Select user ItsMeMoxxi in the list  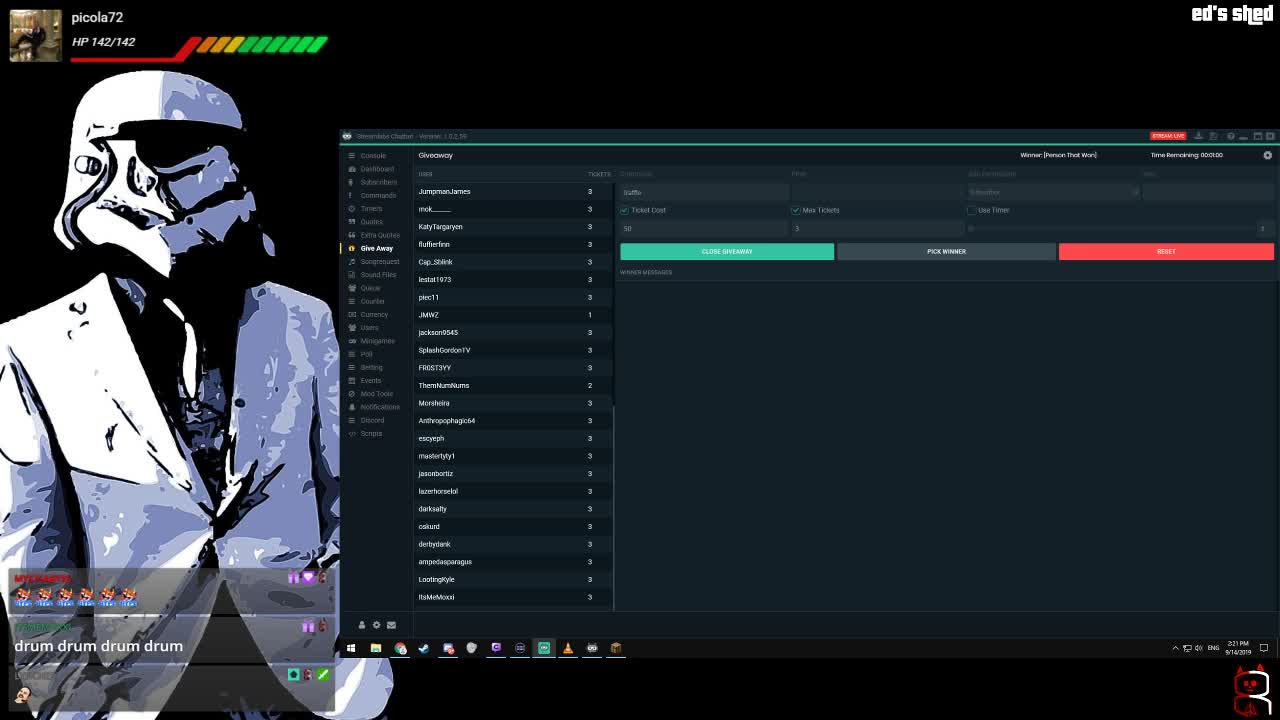pyautogui.click(x=513, y=597)
